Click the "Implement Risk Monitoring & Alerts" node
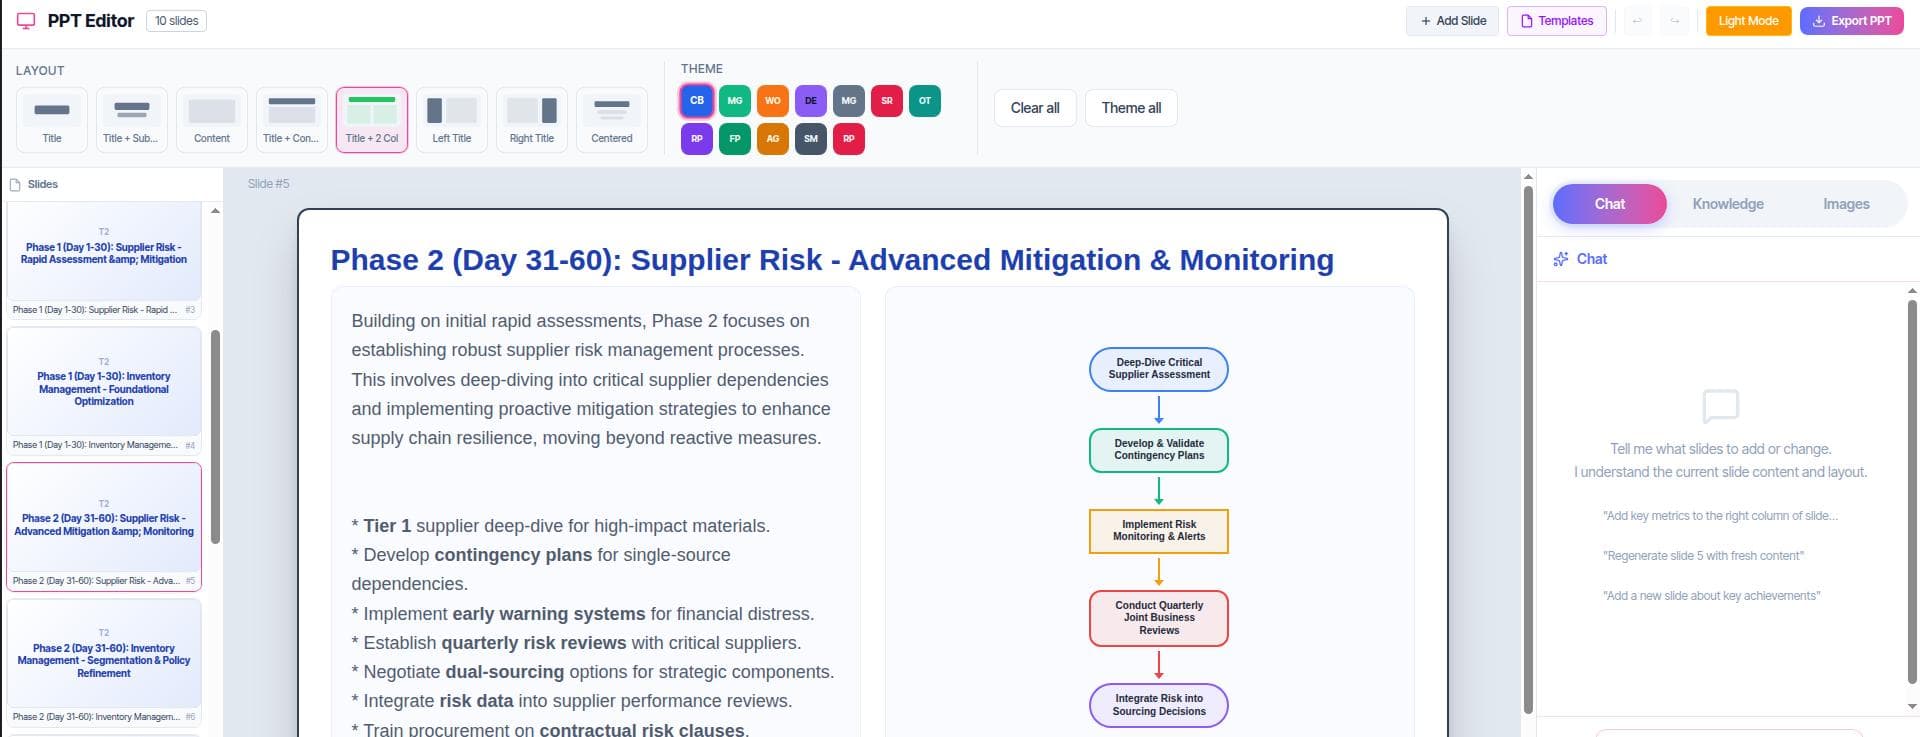This screenshot has height=737, width=1920. (x=1159, y=531)
